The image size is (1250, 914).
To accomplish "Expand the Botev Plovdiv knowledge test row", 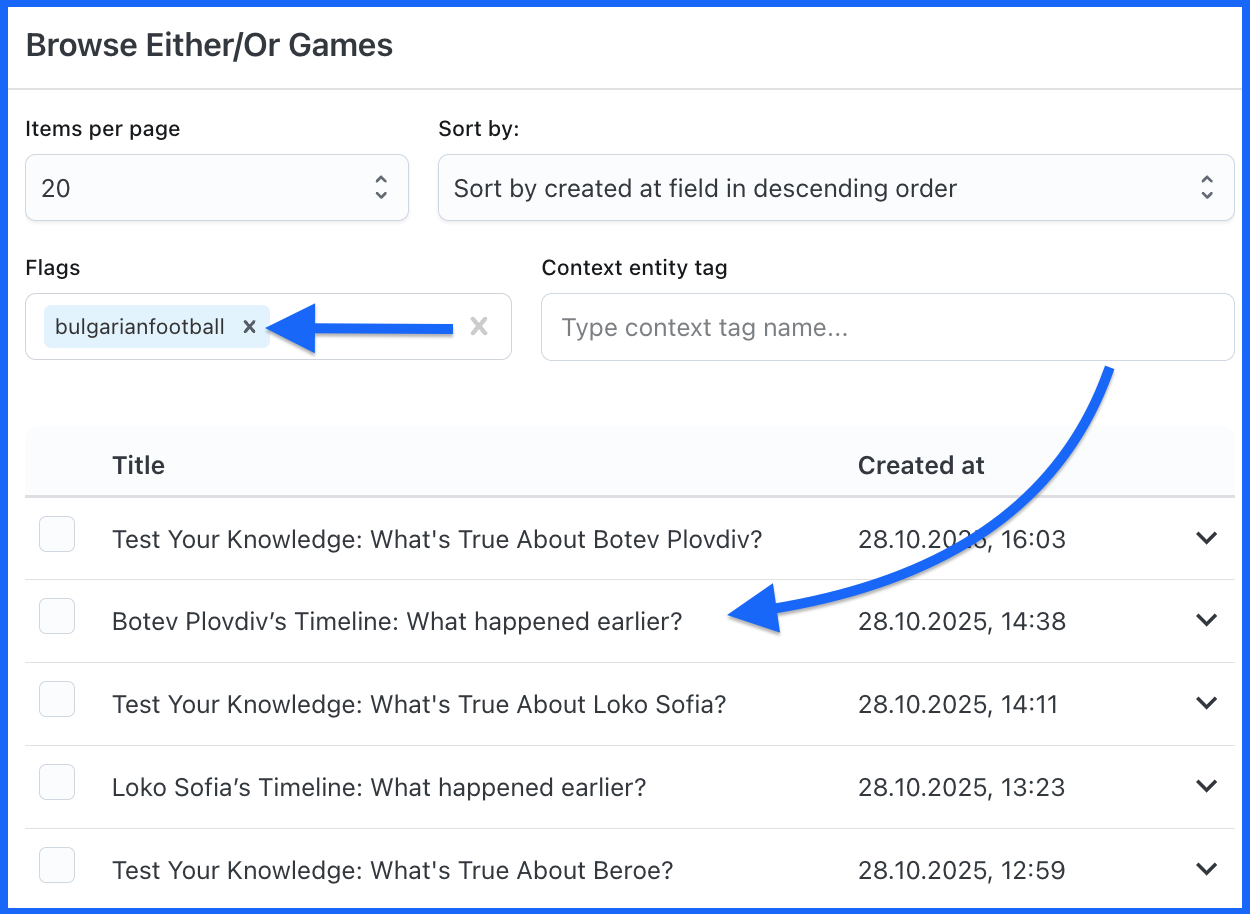I will [1207, 538].
